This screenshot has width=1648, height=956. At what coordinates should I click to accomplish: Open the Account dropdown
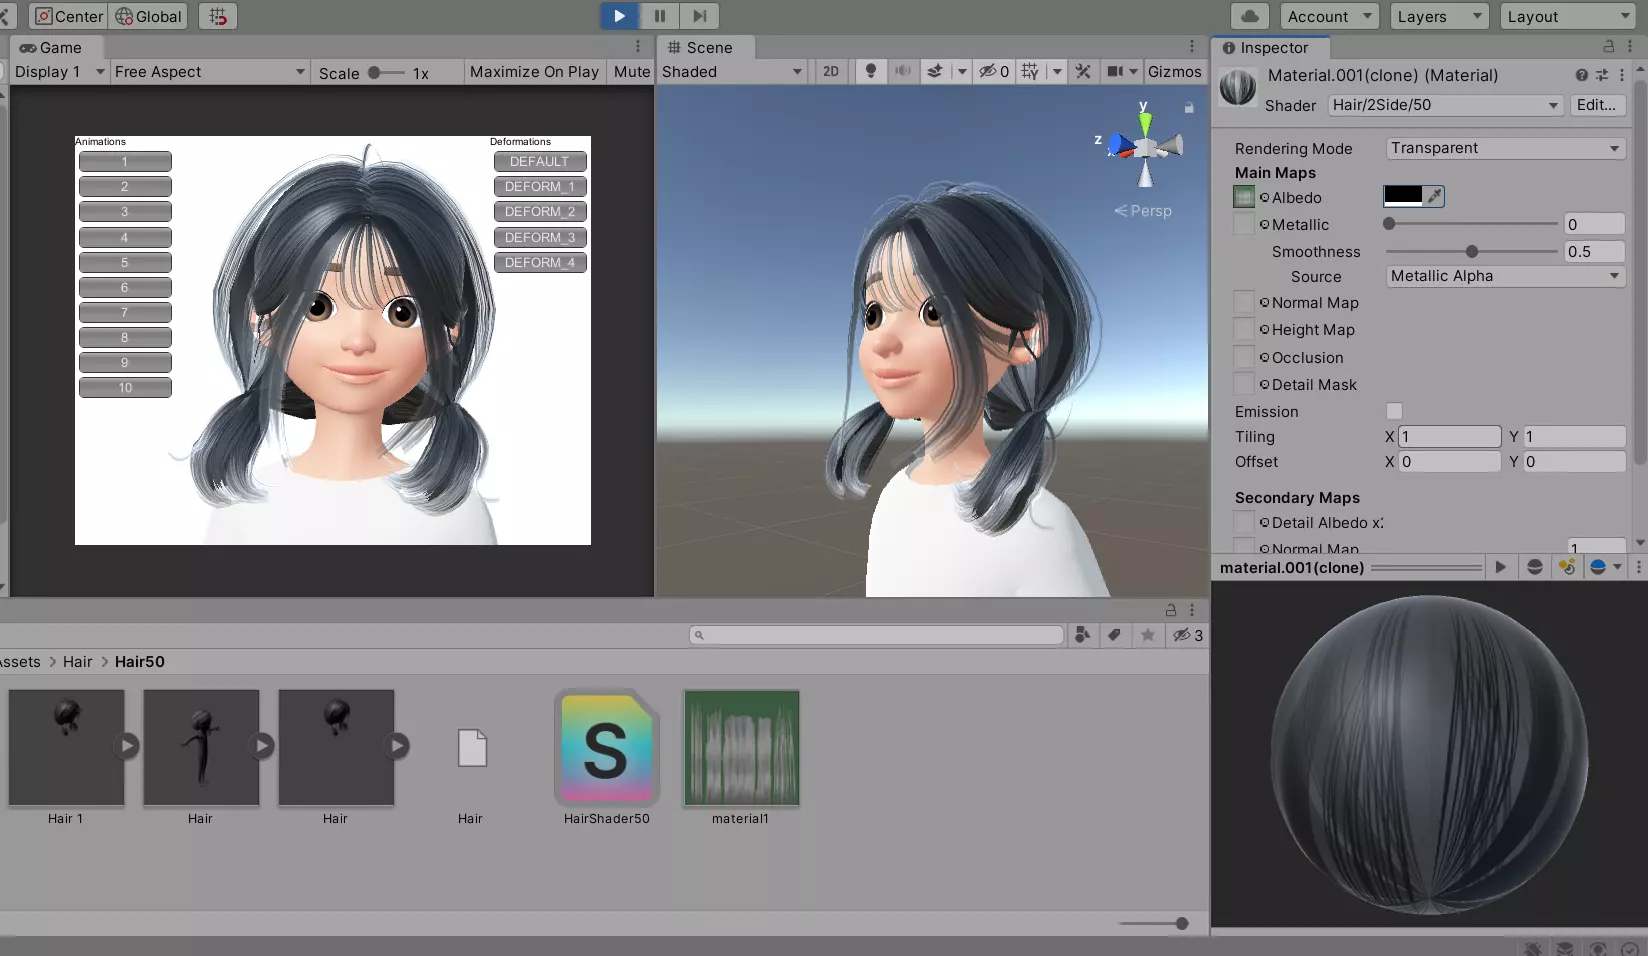1330,17
